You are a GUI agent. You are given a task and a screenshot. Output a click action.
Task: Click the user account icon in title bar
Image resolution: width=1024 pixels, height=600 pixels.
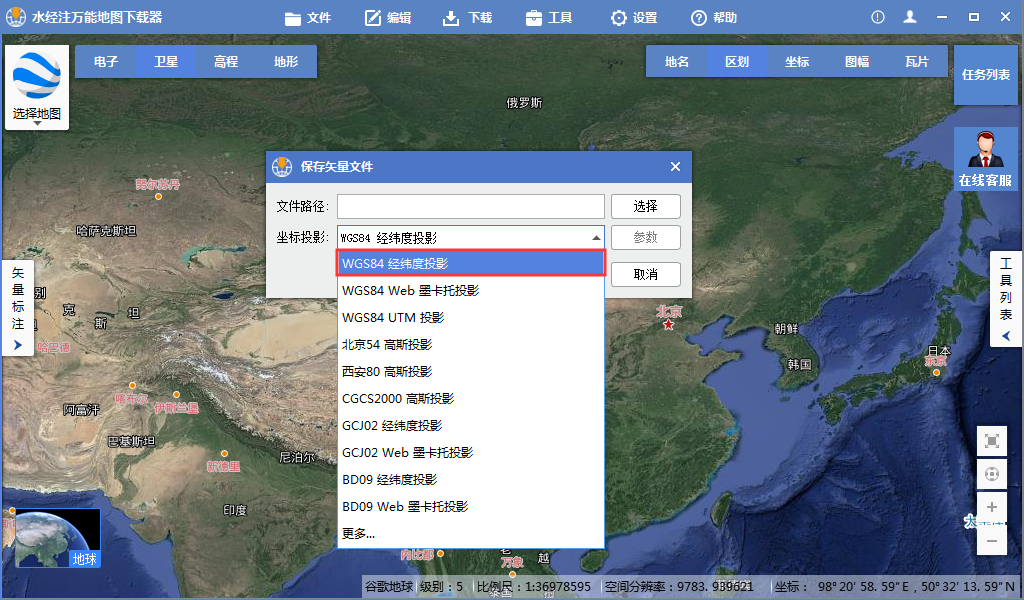tap(911, 16)
